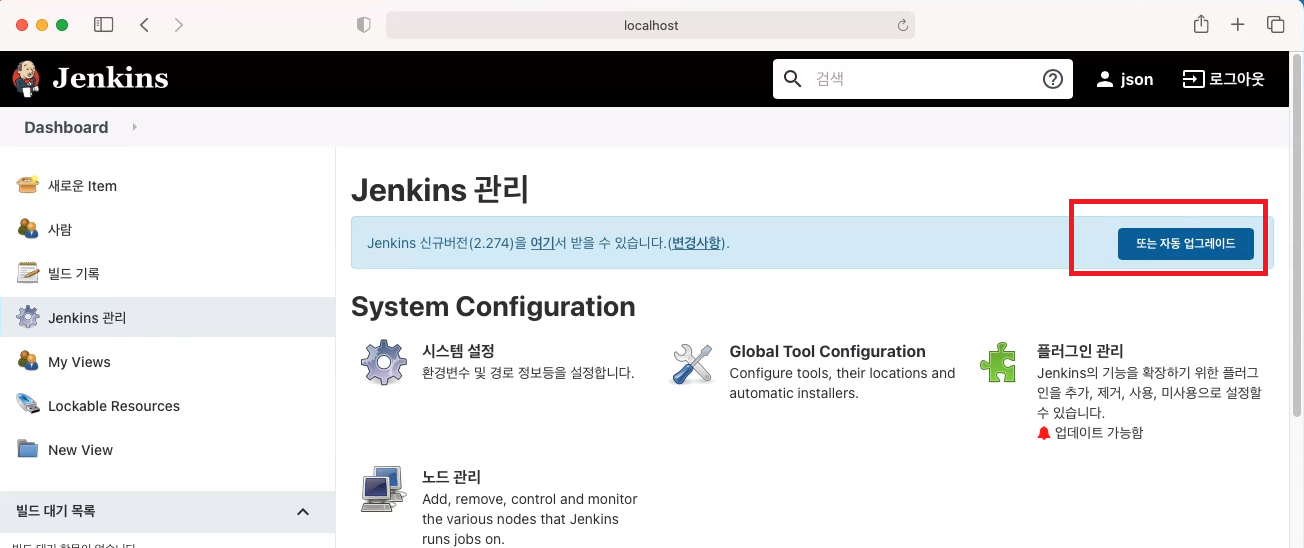
Task: Click the 빌드 대기 목록 panel title
Action: 56,511
